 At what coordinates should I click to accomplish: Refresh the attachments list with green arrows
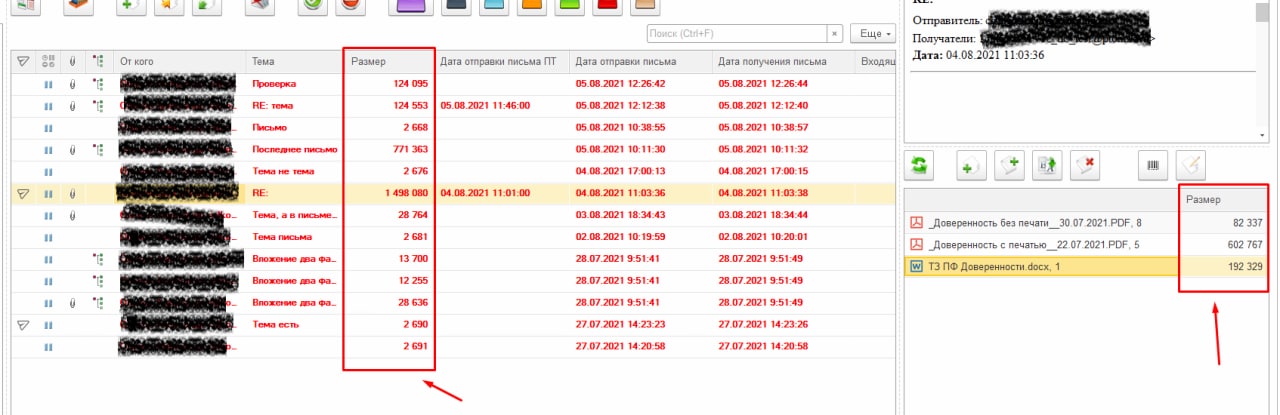[920, 165]
